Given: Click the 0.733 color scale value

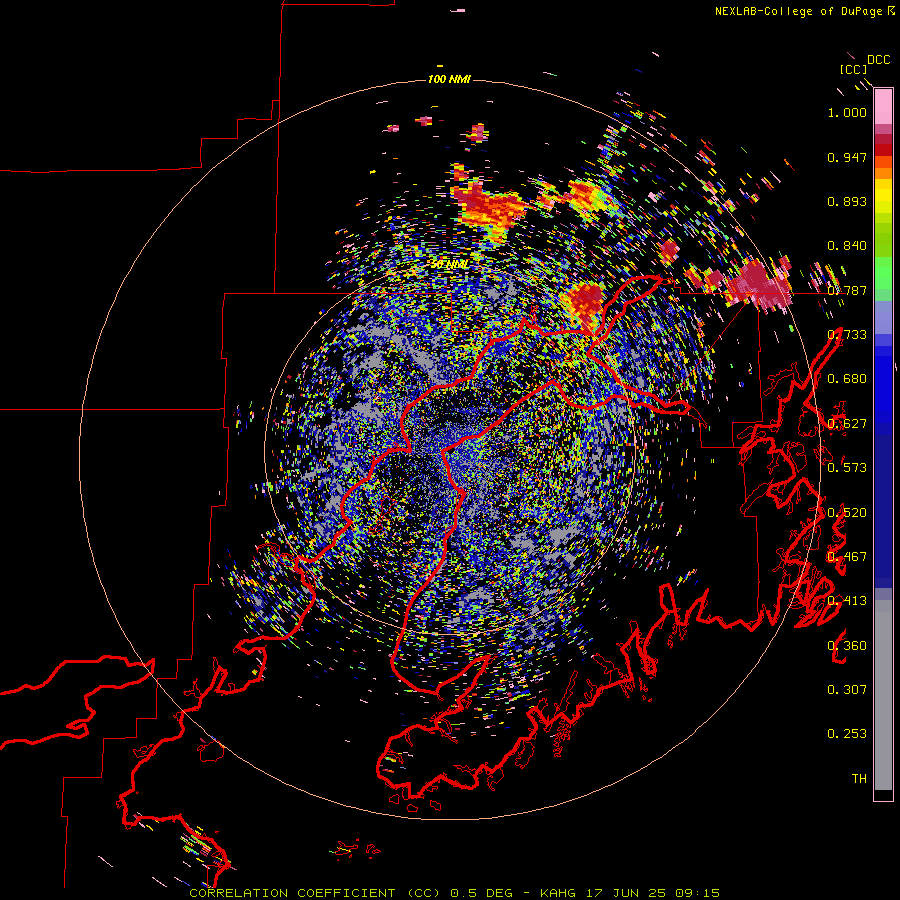Looking at the screenshot, I should point(847,335).
